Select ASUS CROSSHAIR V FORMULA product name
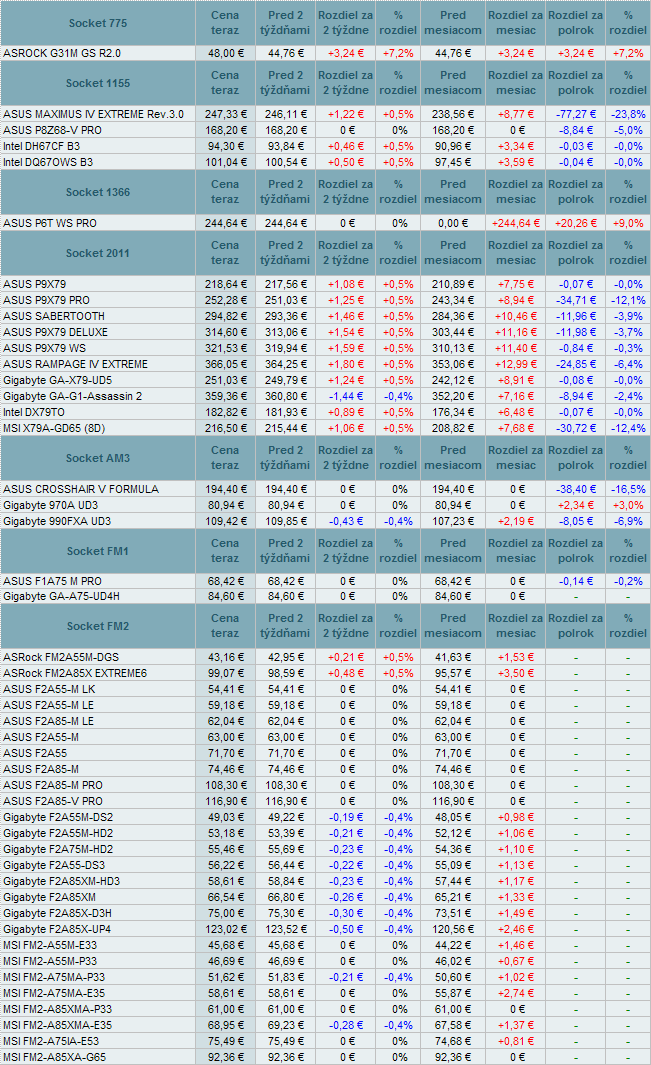The image size is (651, 1065). click(81, 489)
